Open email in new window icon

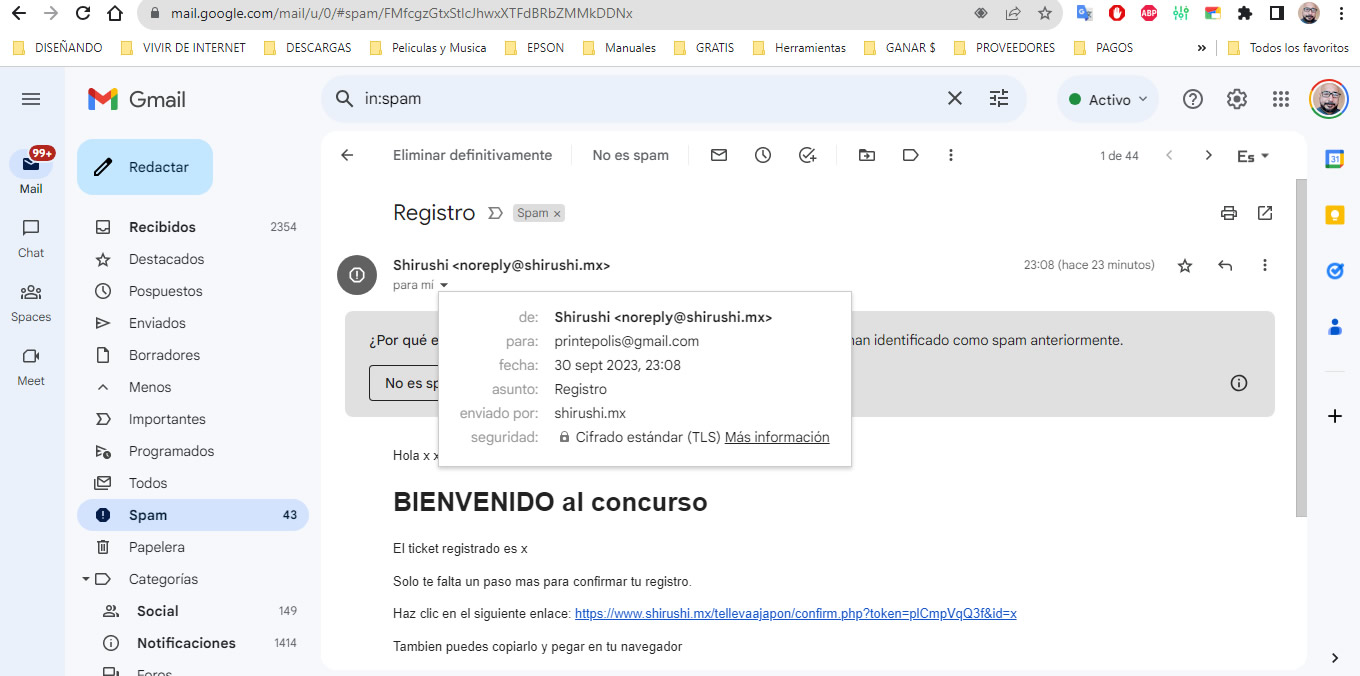(1265, 213)
